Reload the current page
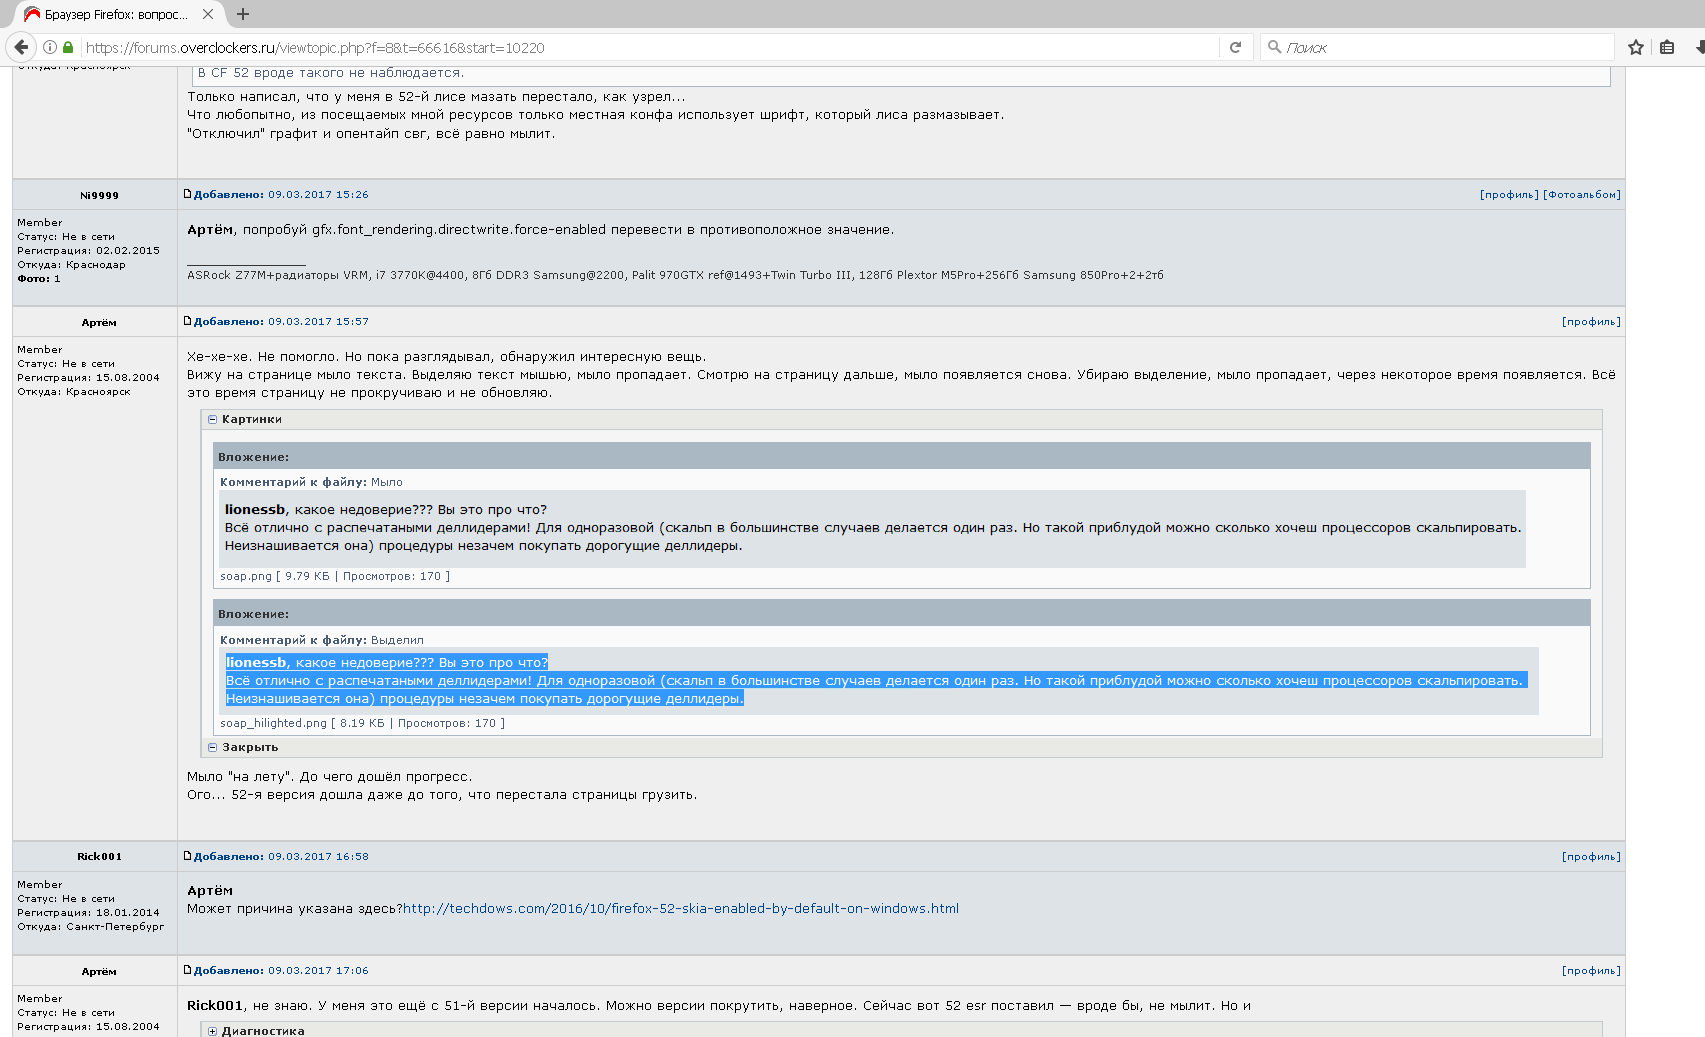 tap(1235, 47)
